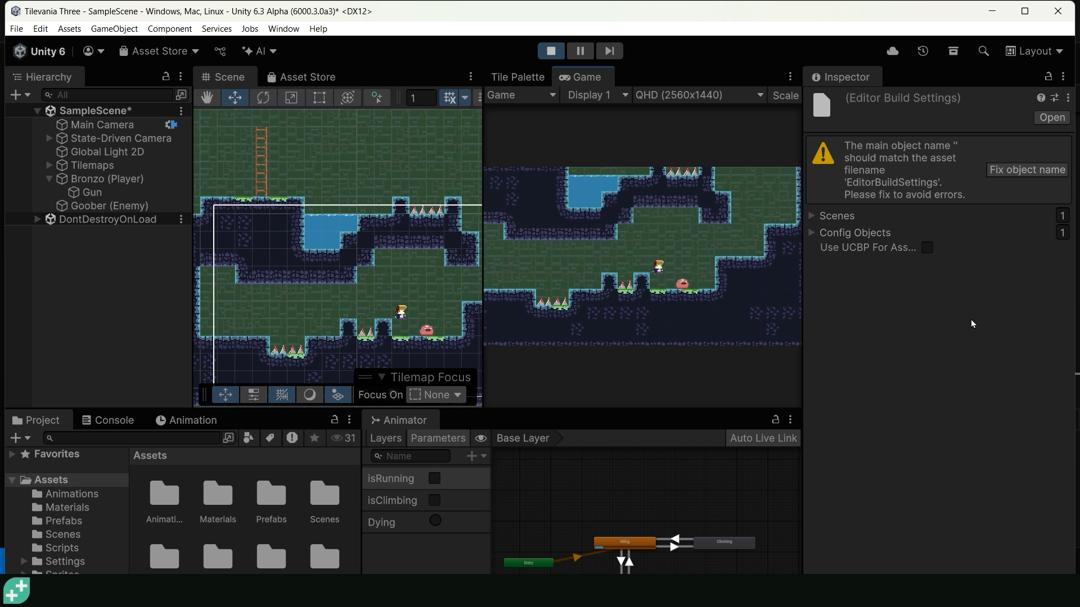This screenshot has height=607, width=1080.
Task: Select the Scale tool
Action: click(x=291, y=96)
